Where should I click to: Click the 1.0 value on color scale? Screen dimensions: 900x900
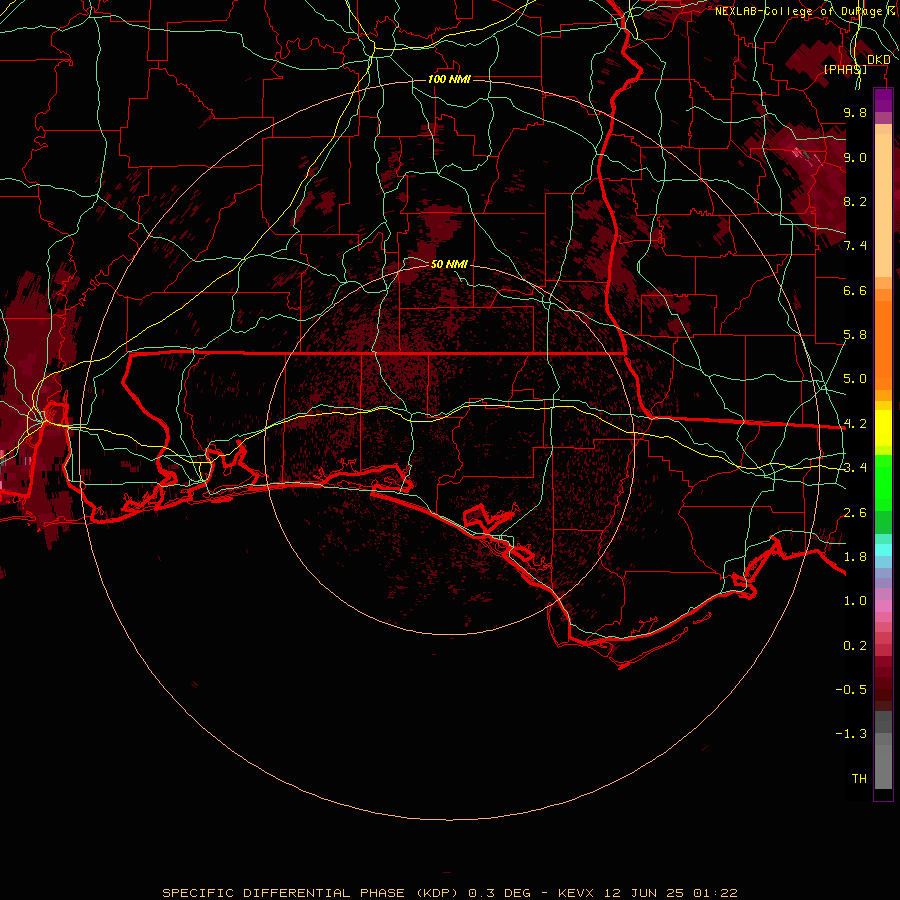[x=855, y=601]
